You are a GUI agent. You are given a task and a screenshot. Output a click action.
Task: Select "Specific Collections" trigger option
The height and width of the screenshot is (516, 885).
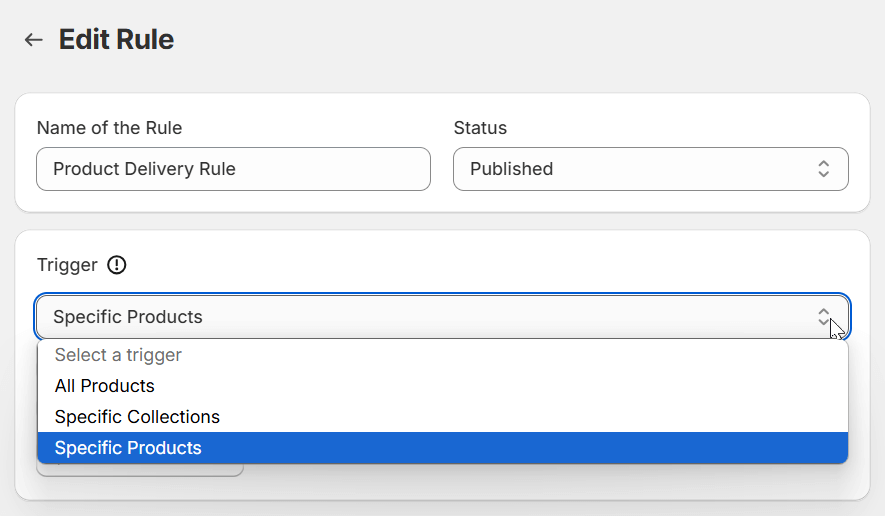pos(137,417)
